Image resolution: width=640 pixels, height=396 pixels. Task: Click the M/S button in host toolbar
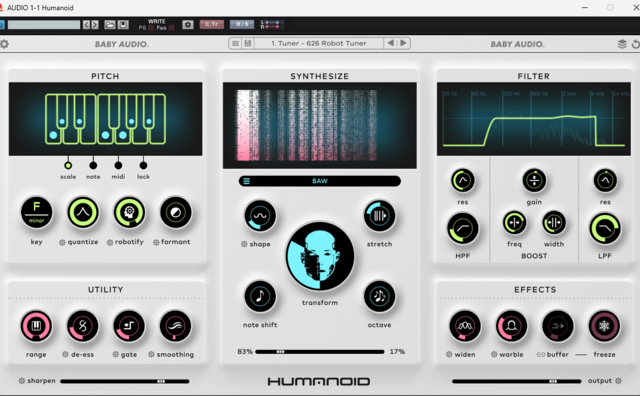(242, 24)
